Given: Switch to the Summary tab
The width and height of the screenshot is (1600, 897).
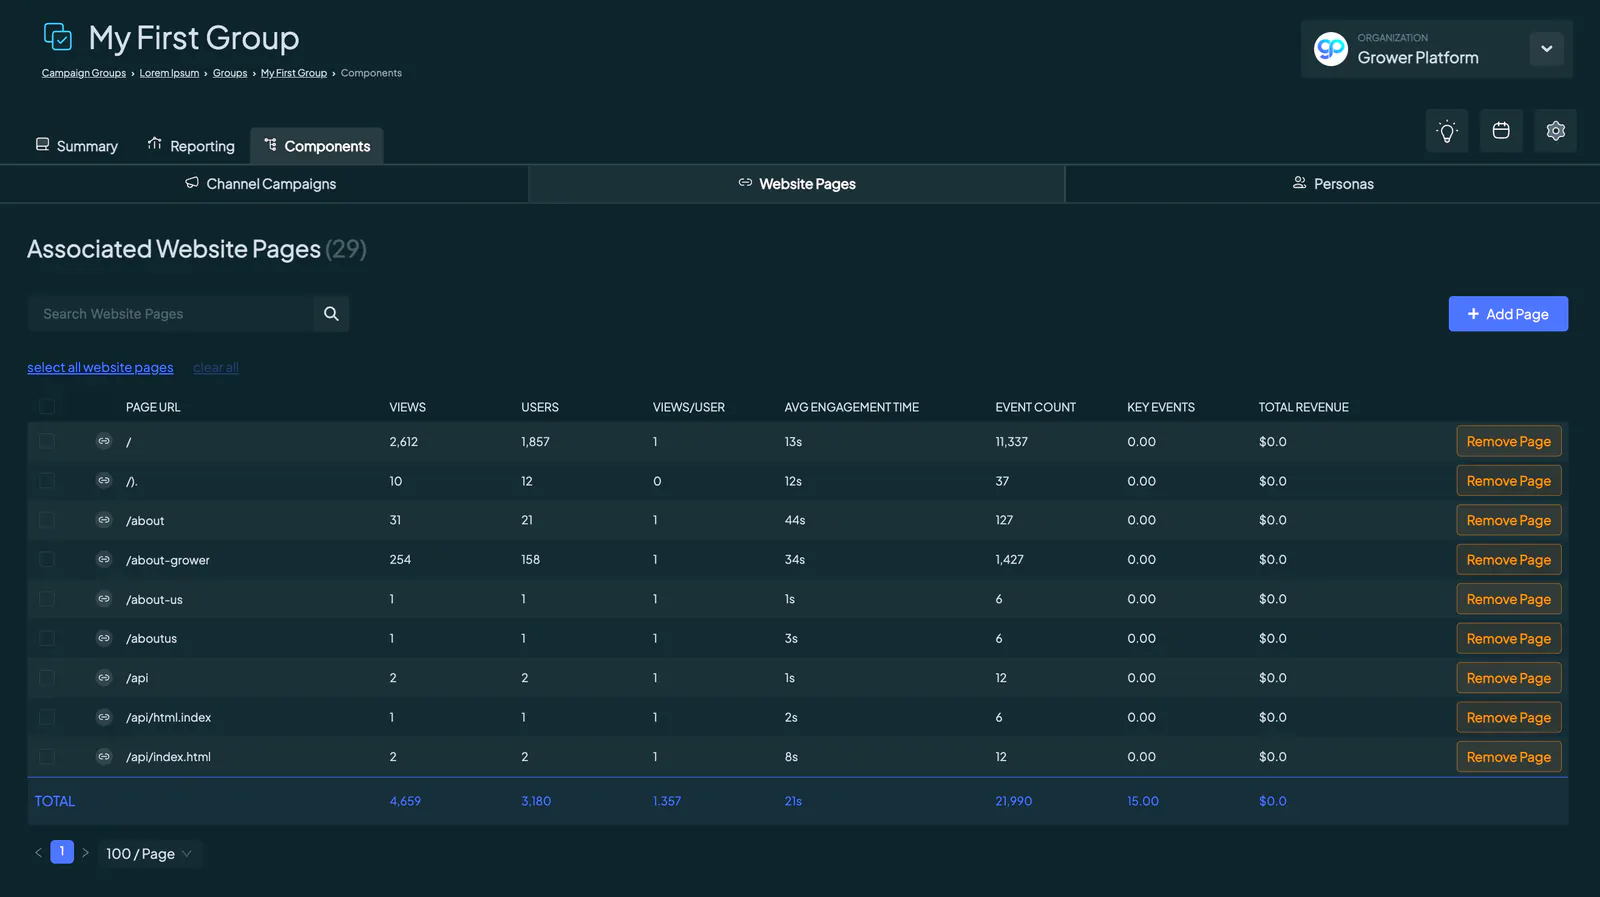Looking at the screenshot, I should tap(76, 146).
